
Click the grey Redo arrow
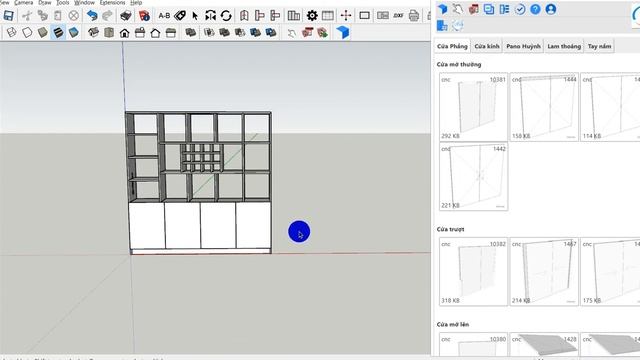click(107, 16)
